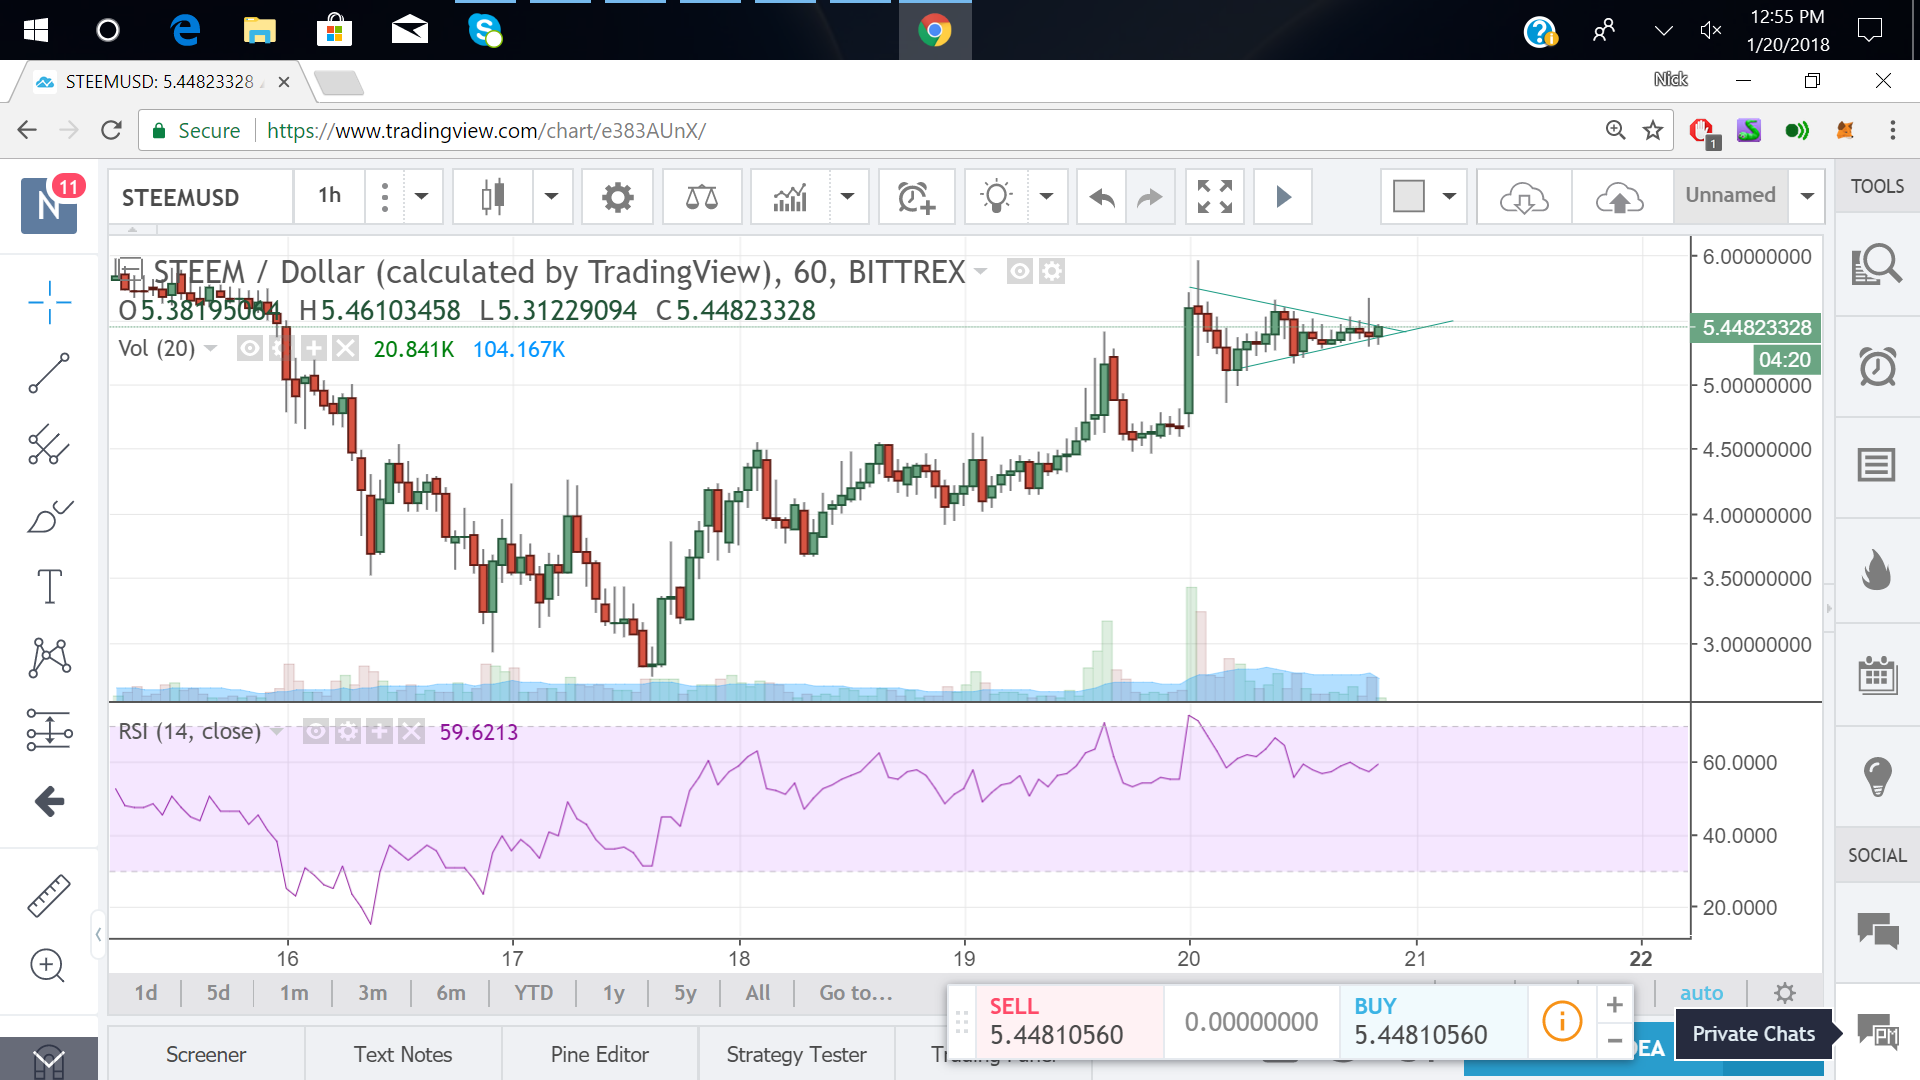This screenshot has height=1080, width=1920.
Task: Open RSI indicator settings gear
Action: coord(347,732)
